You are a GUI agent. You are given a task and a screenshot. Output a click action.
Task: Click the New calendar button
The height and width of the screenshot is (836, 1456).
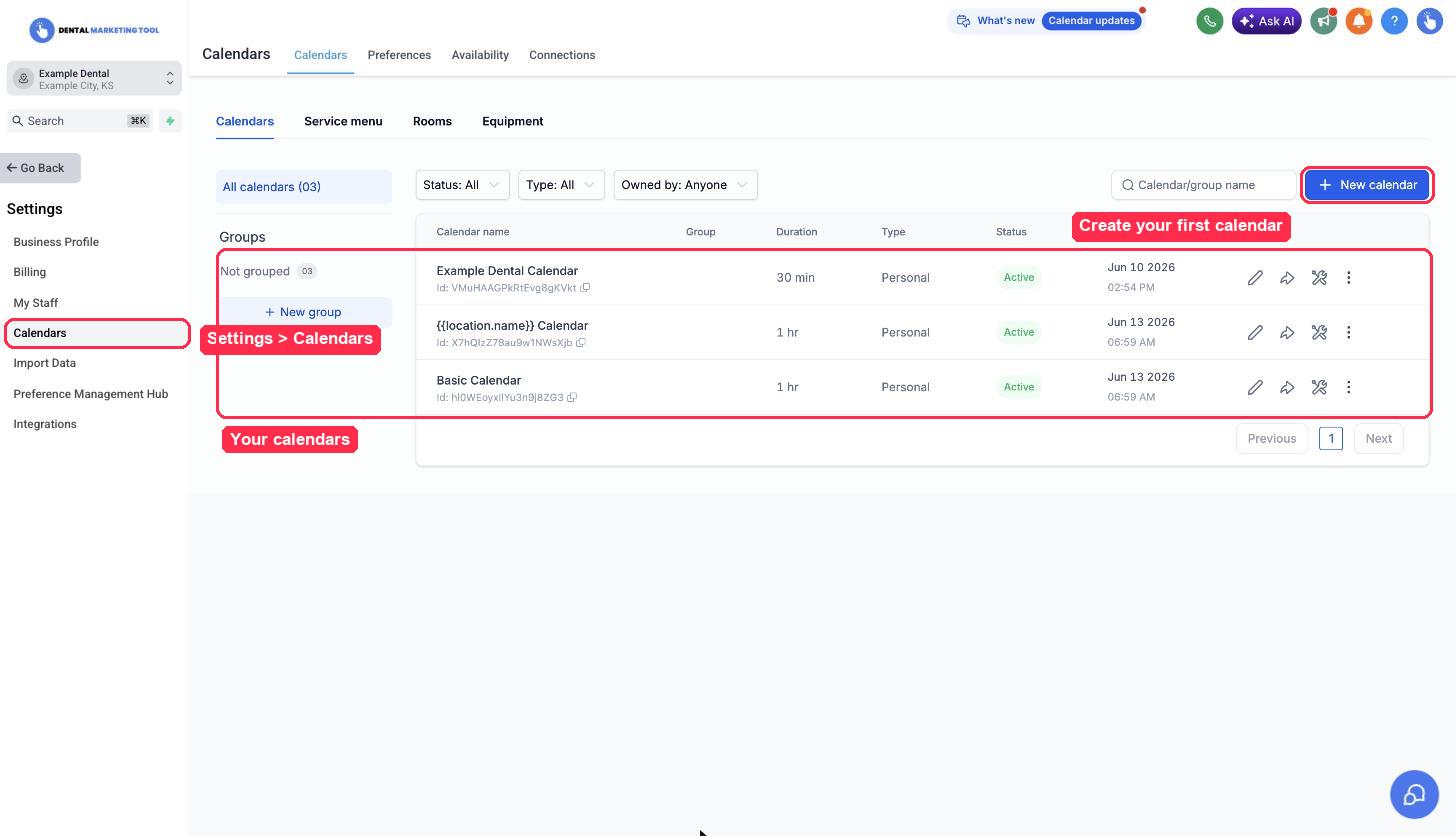tap(1367, 185)
